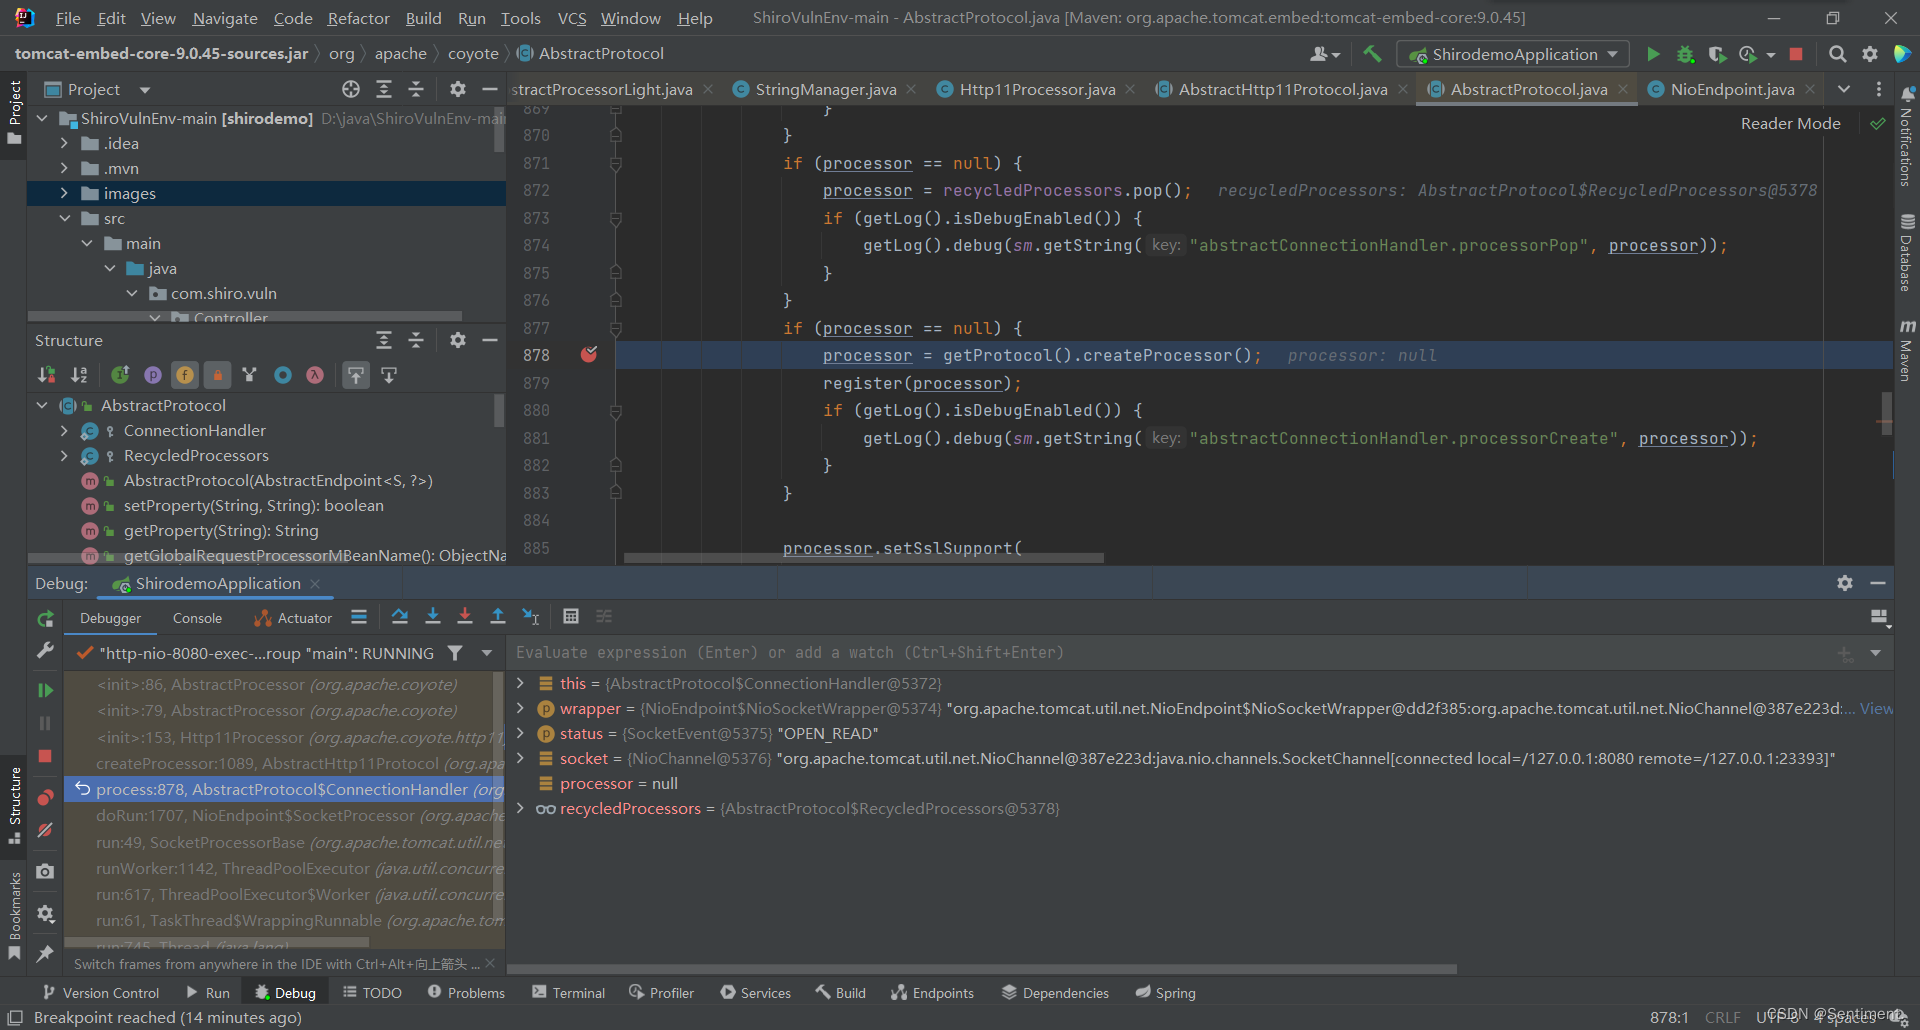The height and width of the screenshot is (1030, 1920).
Task: Expand the images folder
Action: click(x=64, y=193)
